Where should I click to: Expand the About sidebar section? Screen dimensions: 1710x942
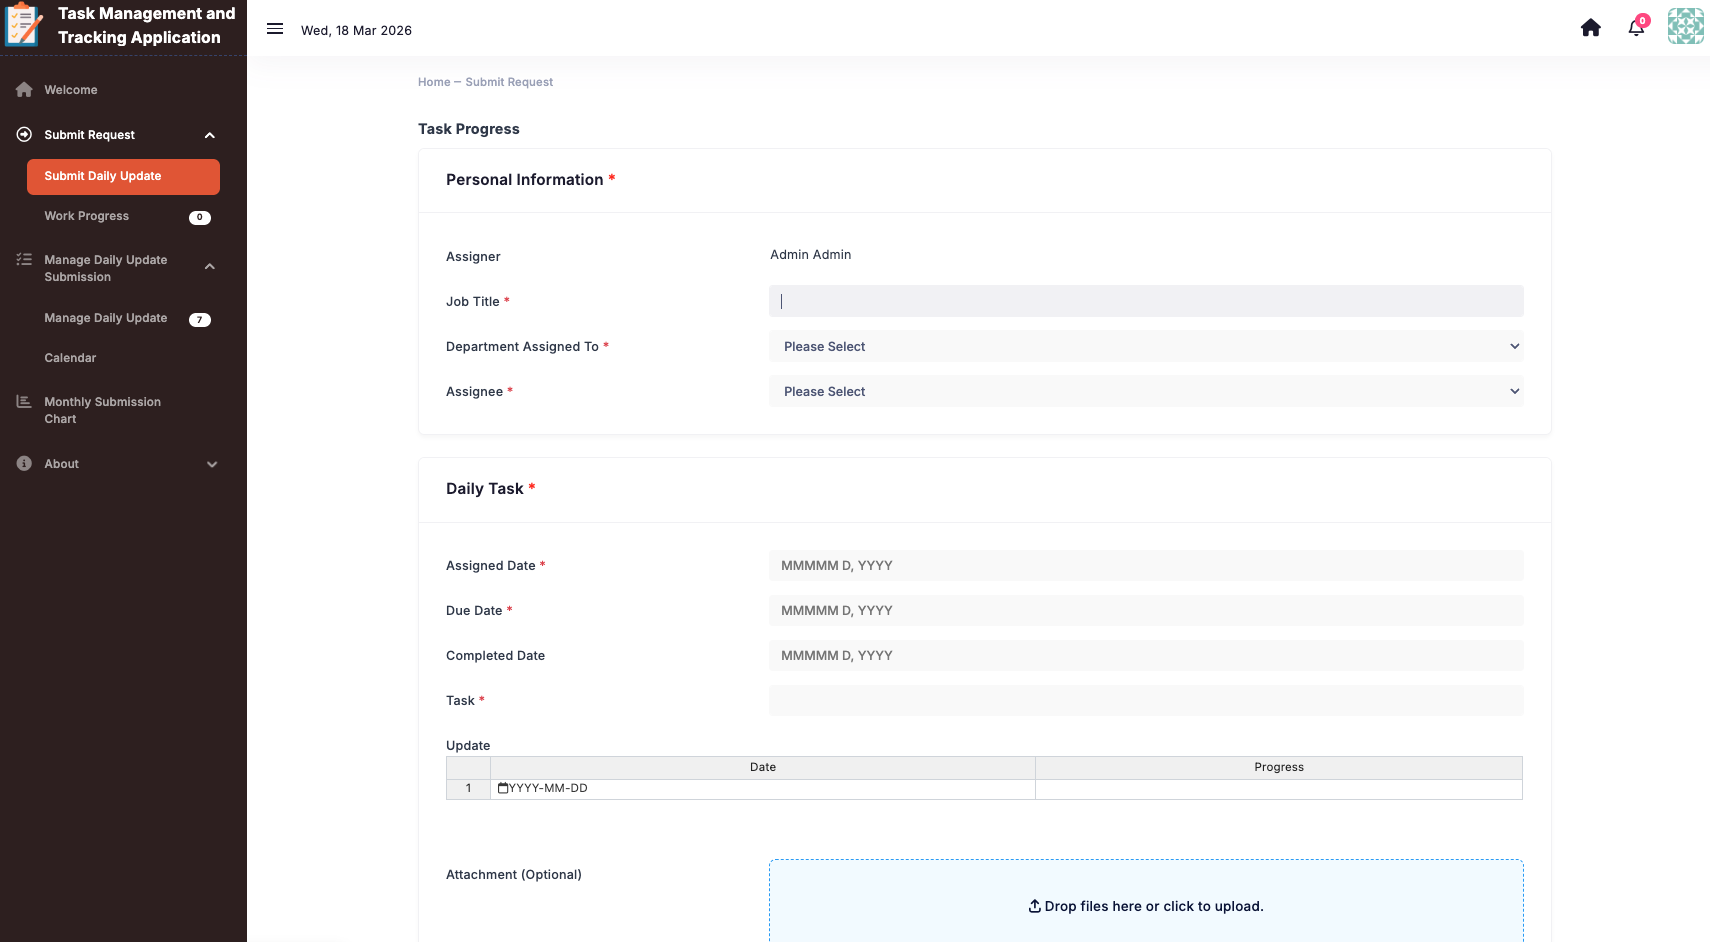point(211,464)
